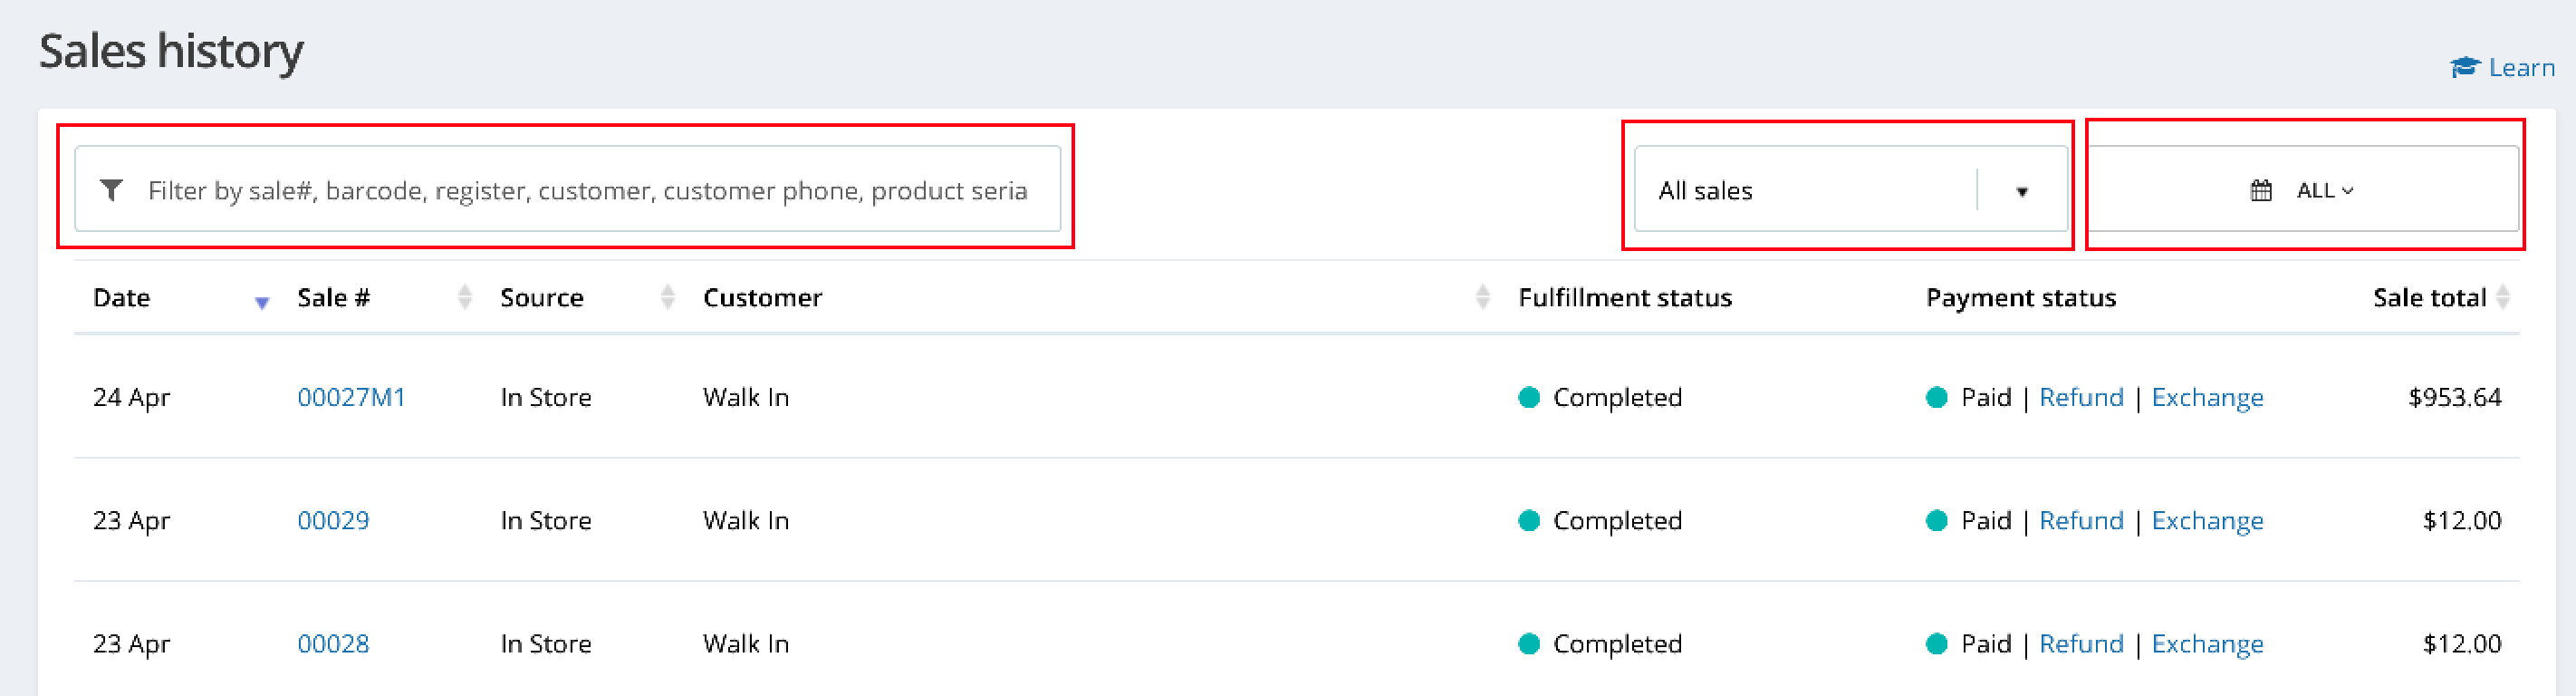Screen dimensions: 2576x696
Task: Open sale 00028 details
Action: pyautogui.click(x=333, y=643)
